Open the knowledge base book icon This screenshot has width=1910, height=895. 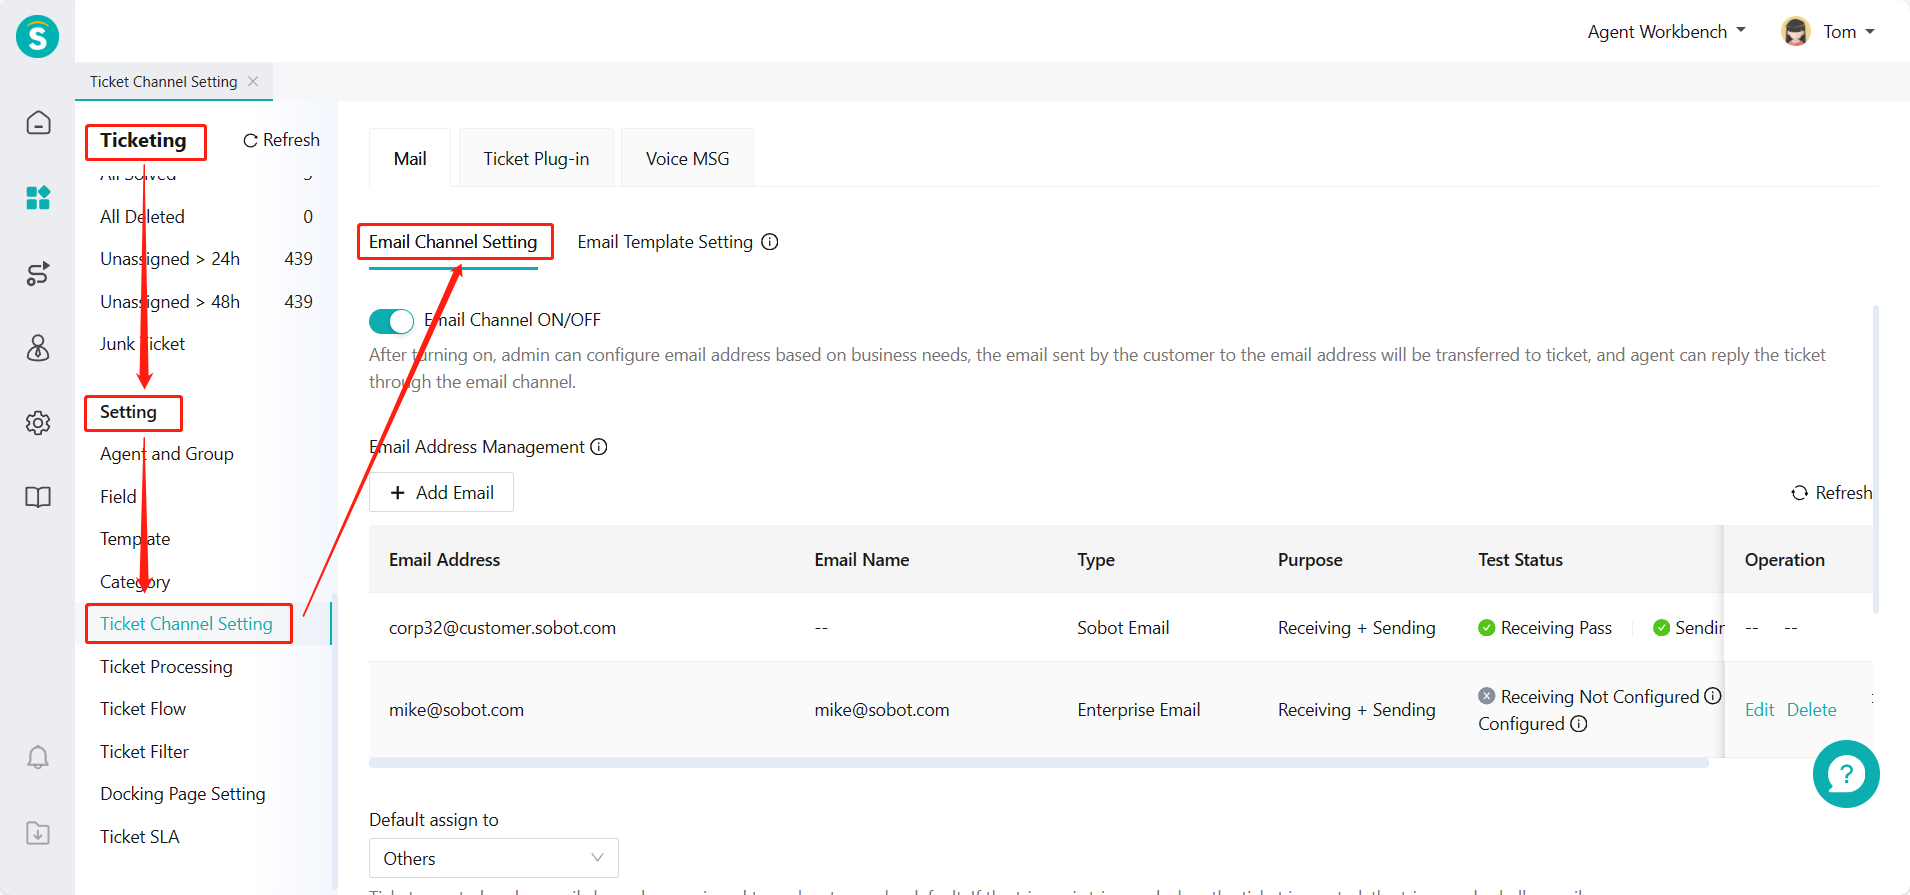click(38, 497)
